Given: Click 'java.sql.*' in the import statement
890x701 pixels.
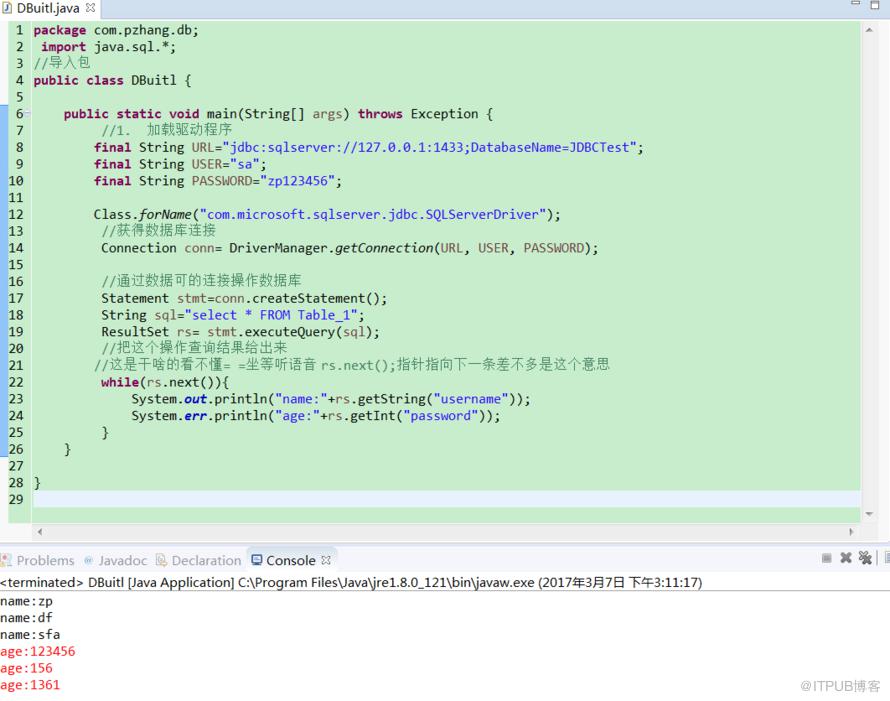Looking at the screenshot, I should tap(132, 47).
